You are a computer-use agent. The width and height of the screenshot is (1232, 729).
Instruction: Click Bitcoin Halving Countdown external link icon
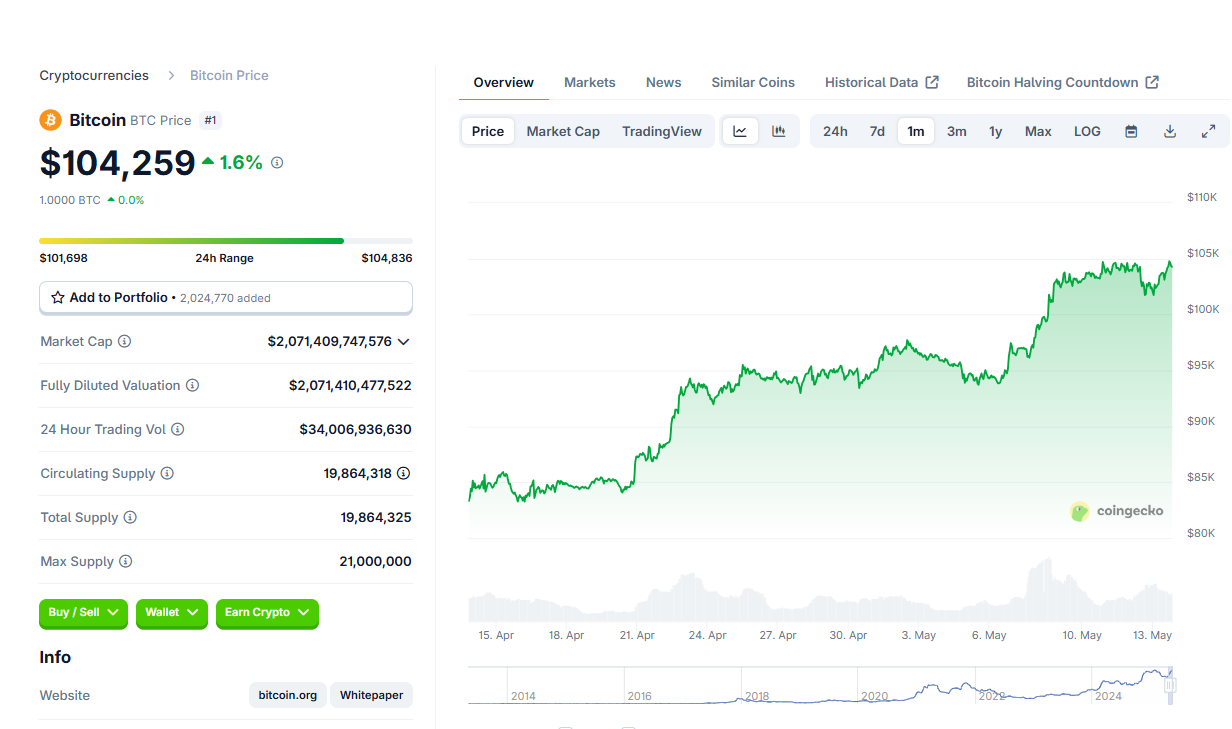click(1152, 82)
